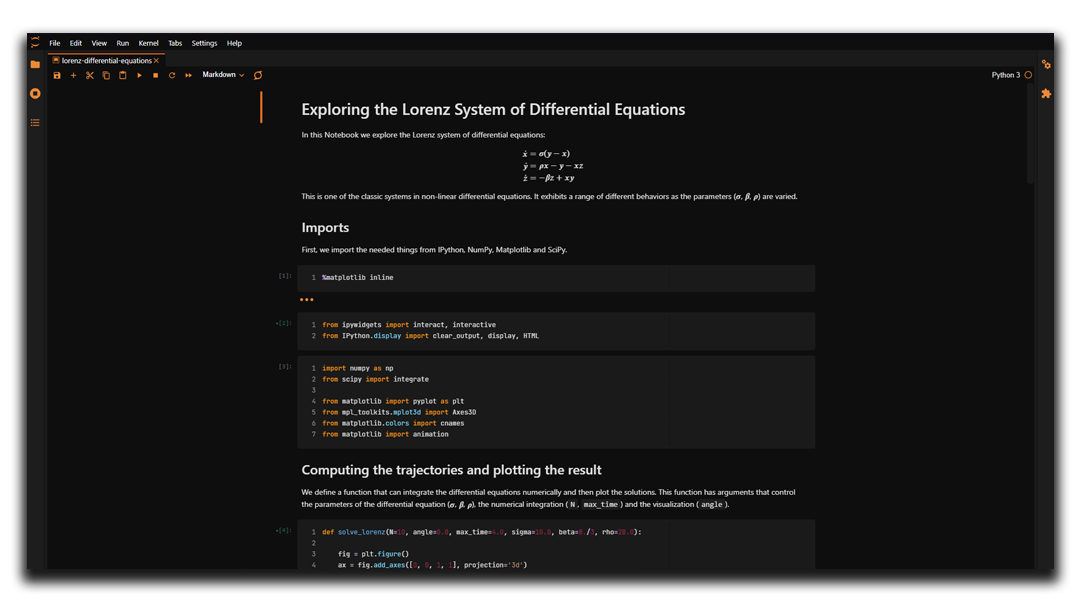
Task: Open the Run menu
Action: tap(123, 43)
